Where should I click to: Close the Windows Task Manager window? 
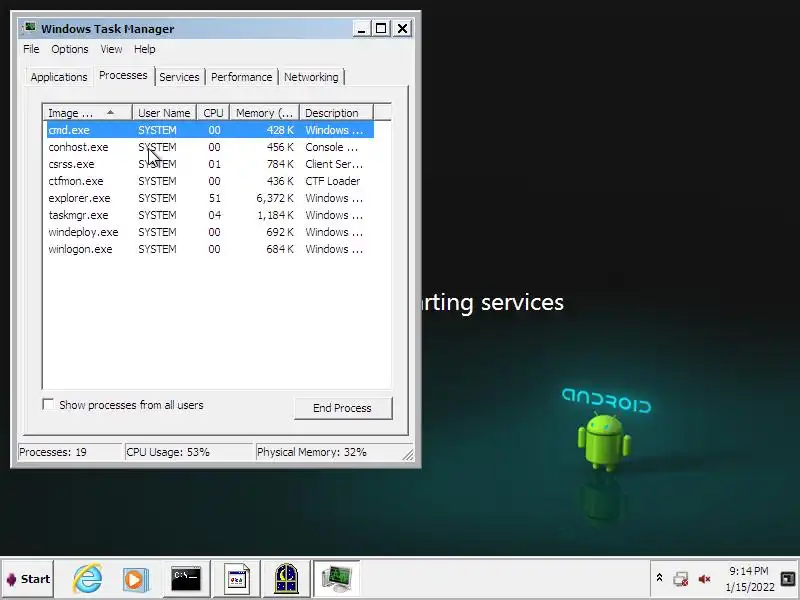[x=403, y=28]
